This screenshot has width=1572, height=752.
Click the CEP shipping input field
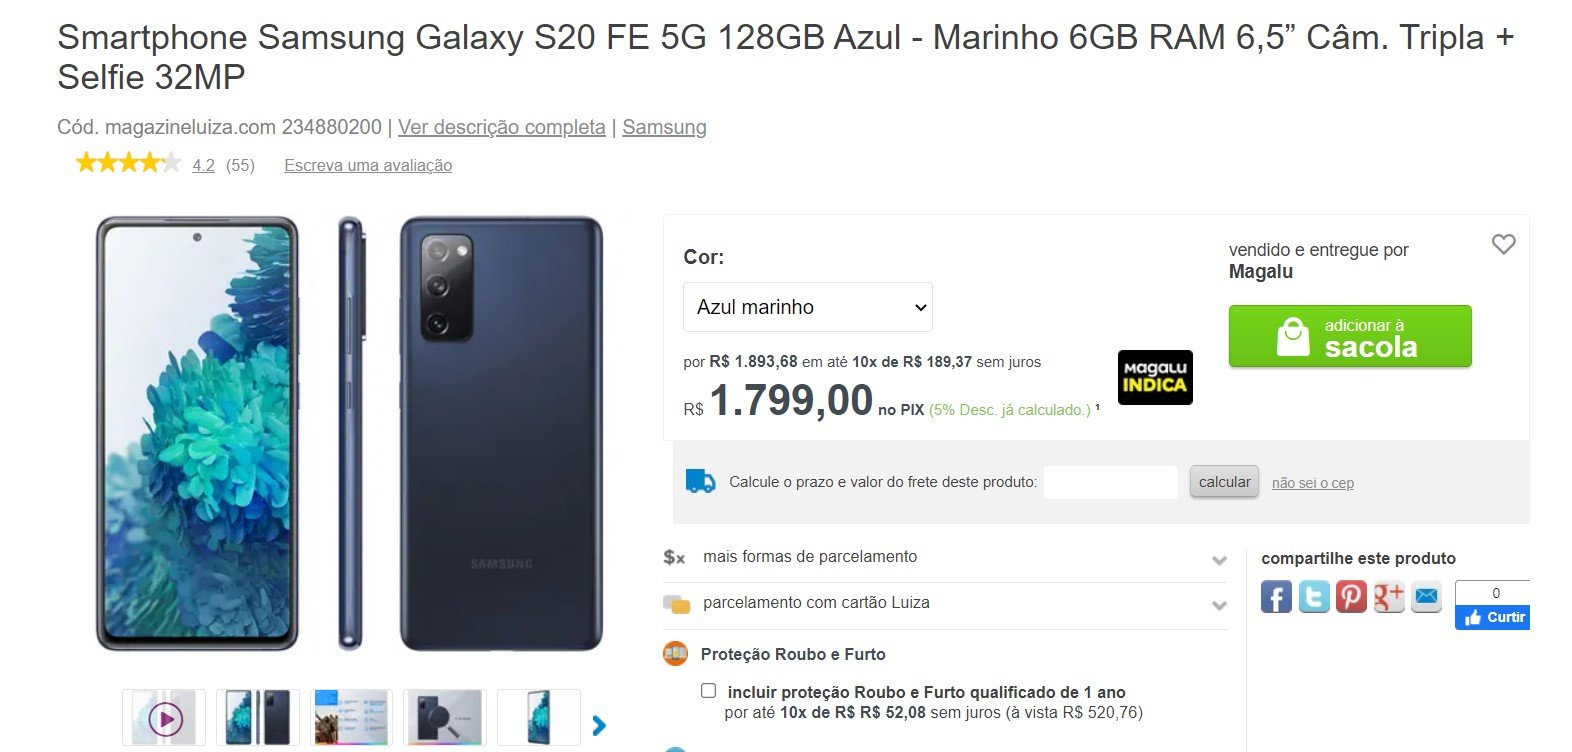(x=1111, y=482)
